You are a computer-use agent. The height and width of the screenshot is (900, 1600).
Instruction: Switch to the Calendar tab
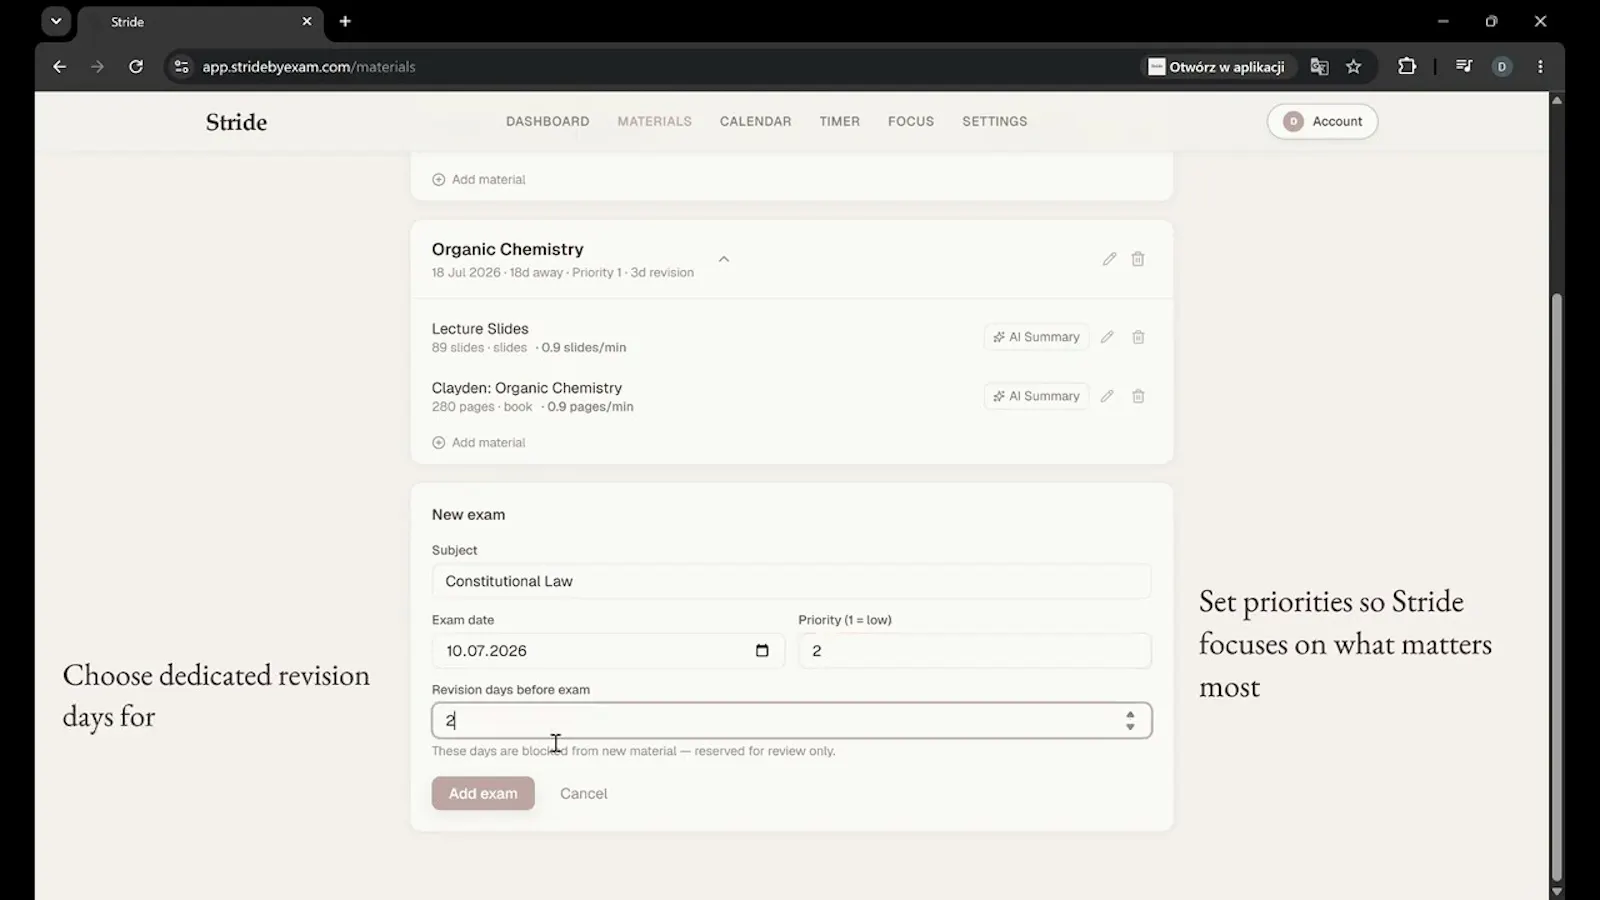click(x=755, y=121)
